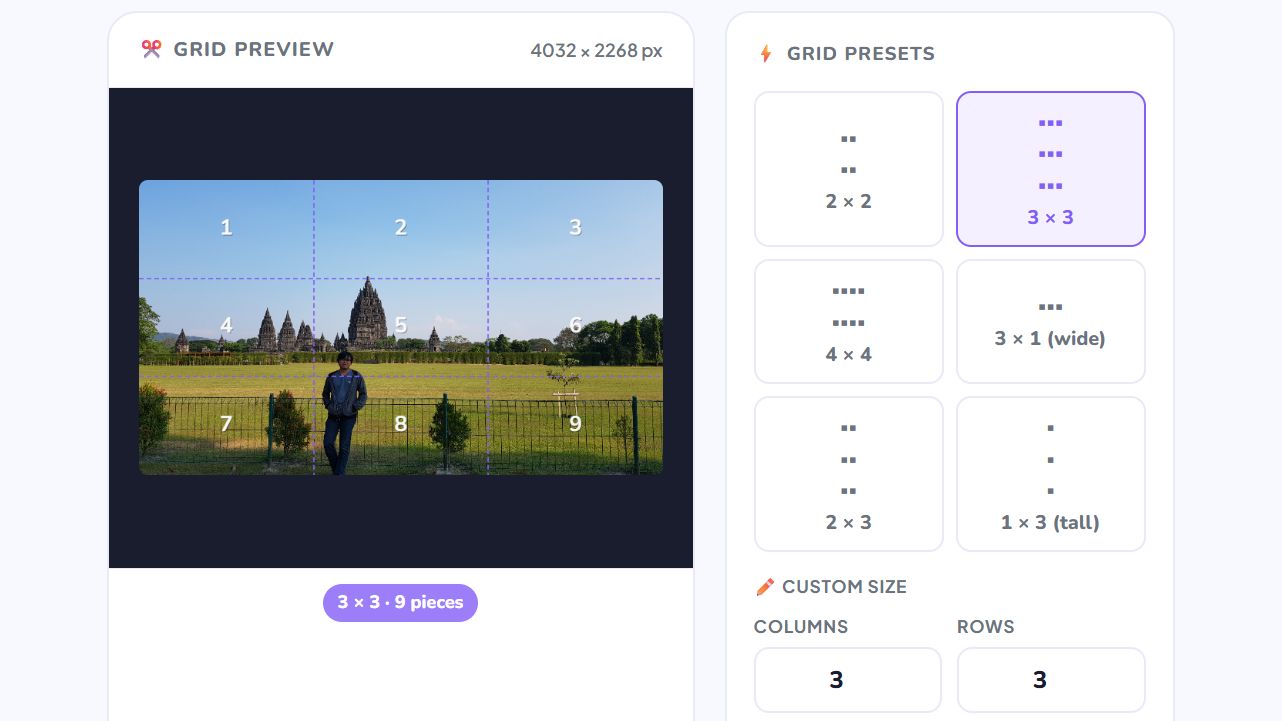Select grid piece 3 in the preview
This screenshot has height=721, width=1282.
575,229
